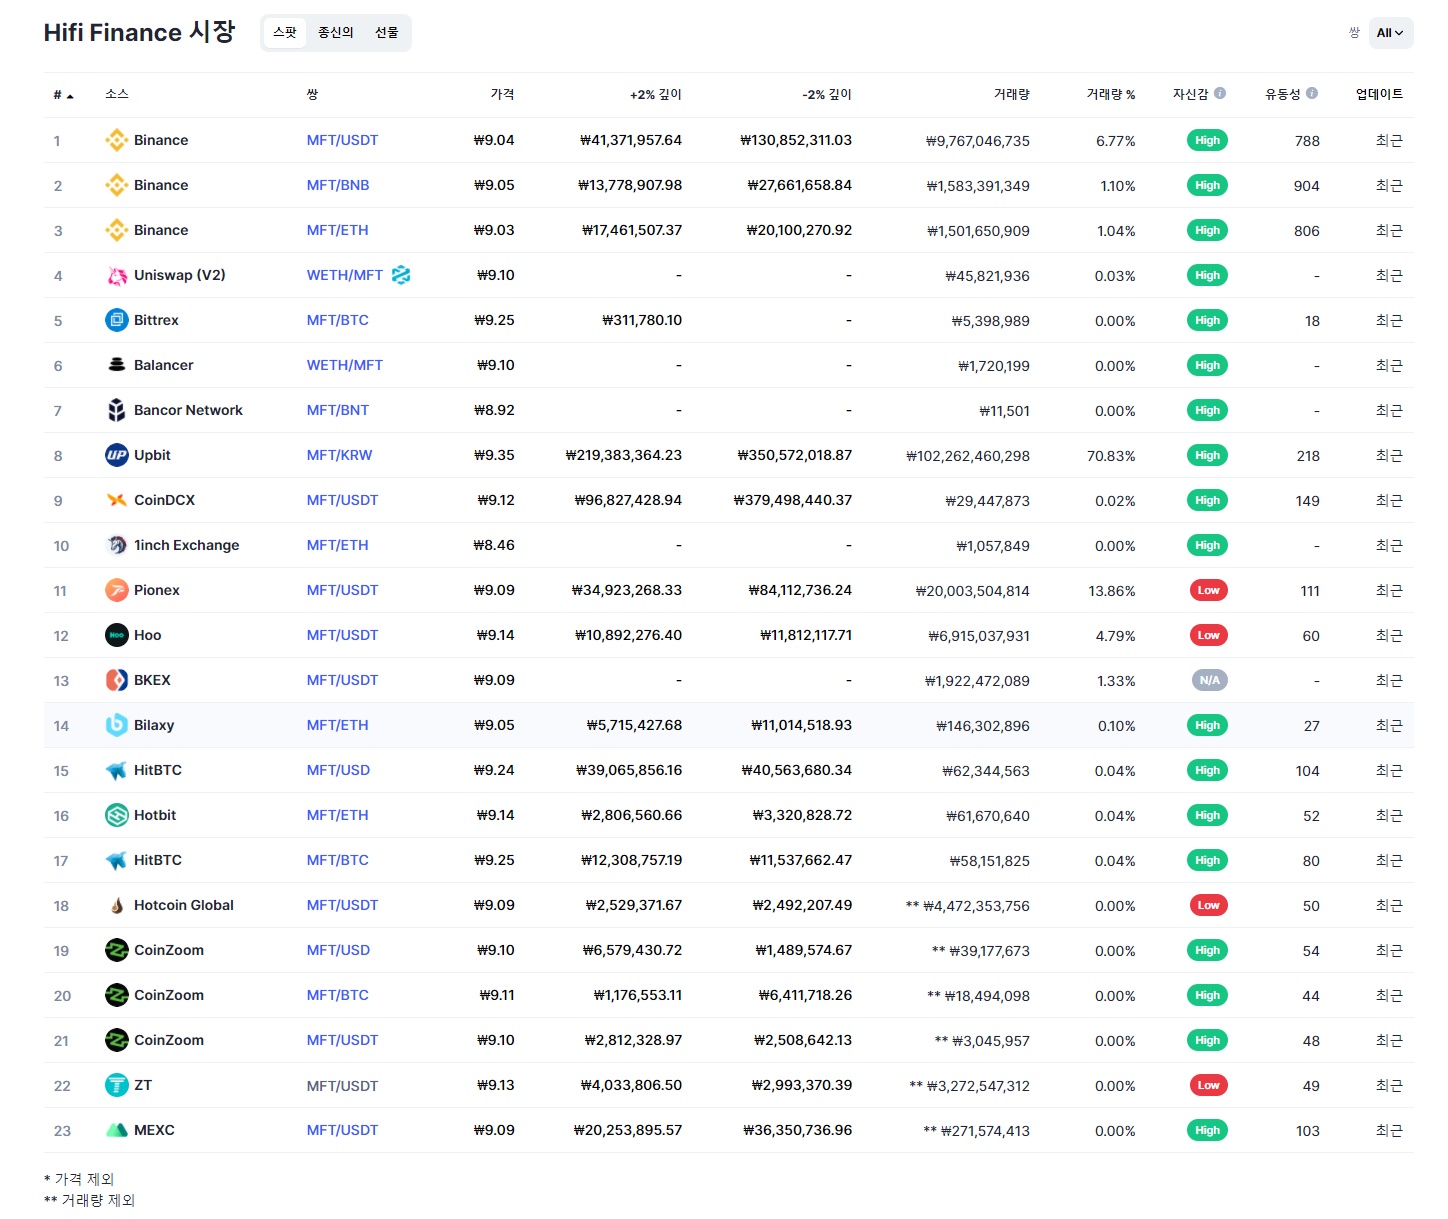Switch to the 선물 tab

(x=387, y=33)
